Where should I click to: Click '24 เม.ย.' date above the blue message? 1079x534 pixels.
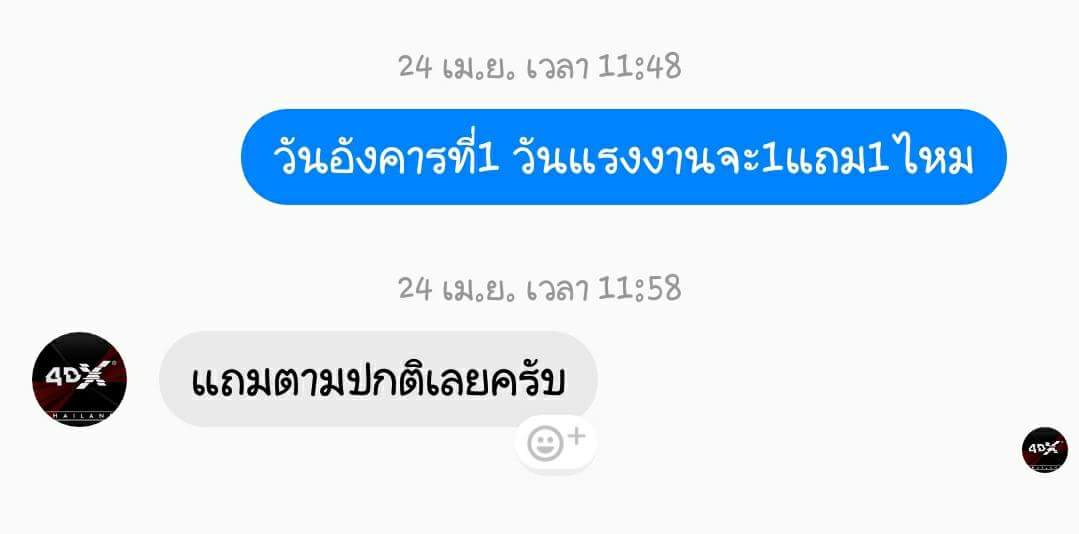pos(457,67)
